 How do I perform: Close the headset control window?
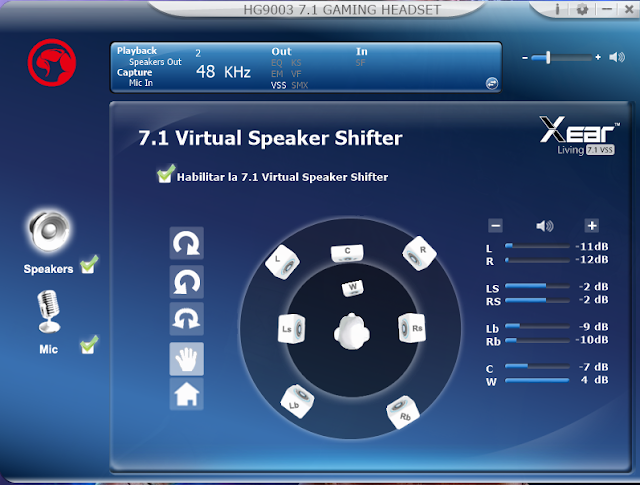629,9
